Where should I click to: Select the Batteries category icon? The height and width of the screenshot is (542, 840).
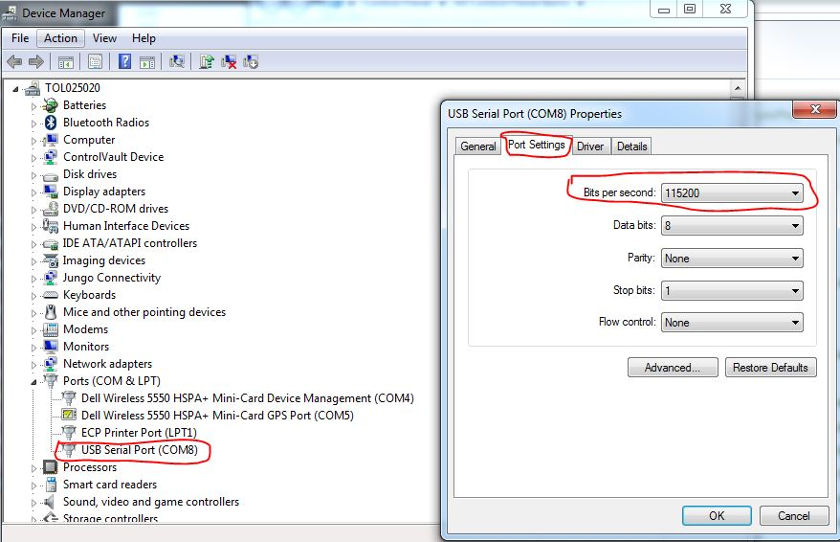pyautogui.click(x=50, y=106)
